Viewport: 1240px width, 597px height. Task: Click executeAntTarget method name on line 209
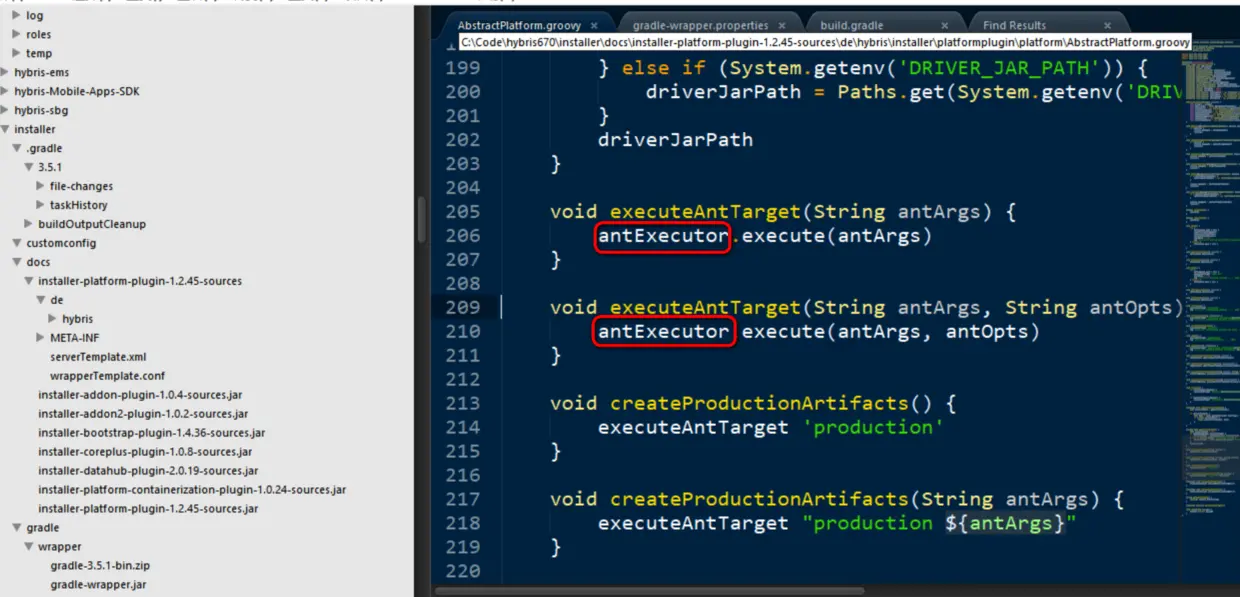[x=705, y=308]
